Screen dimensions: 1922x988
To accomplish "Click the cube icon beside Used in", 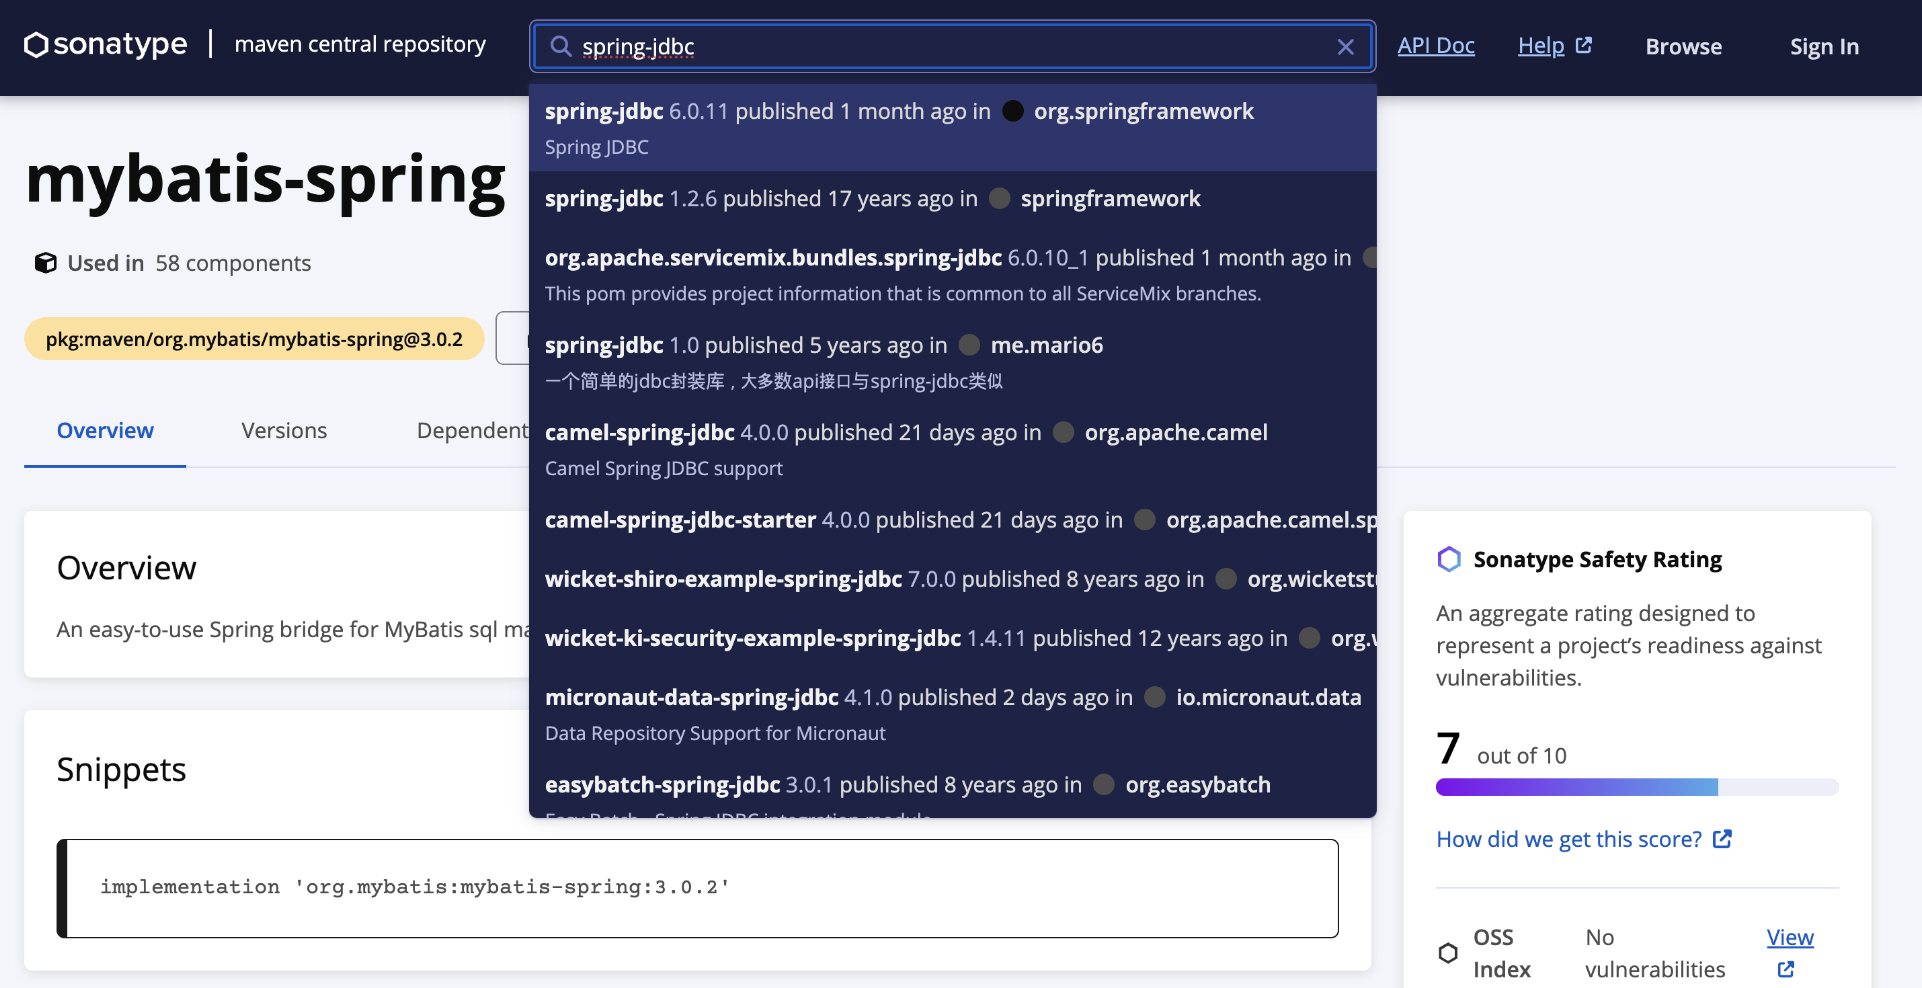I will tap(45, 262).
